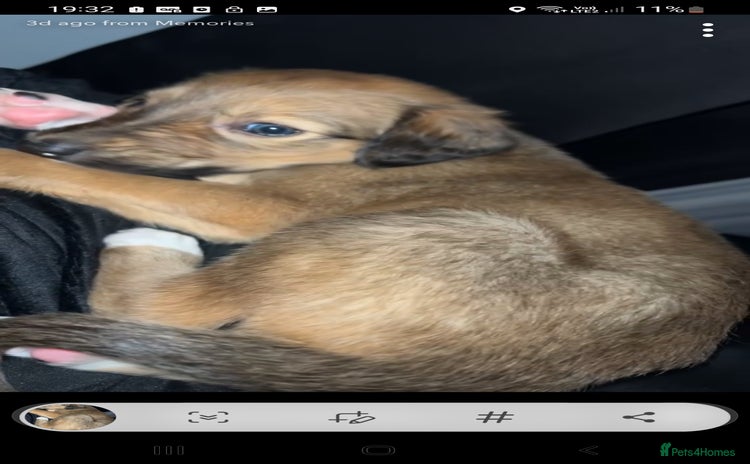Viewport: 750px width, 464px height.
Task: Tap the location pin status icon
Action: coord(516,9)
